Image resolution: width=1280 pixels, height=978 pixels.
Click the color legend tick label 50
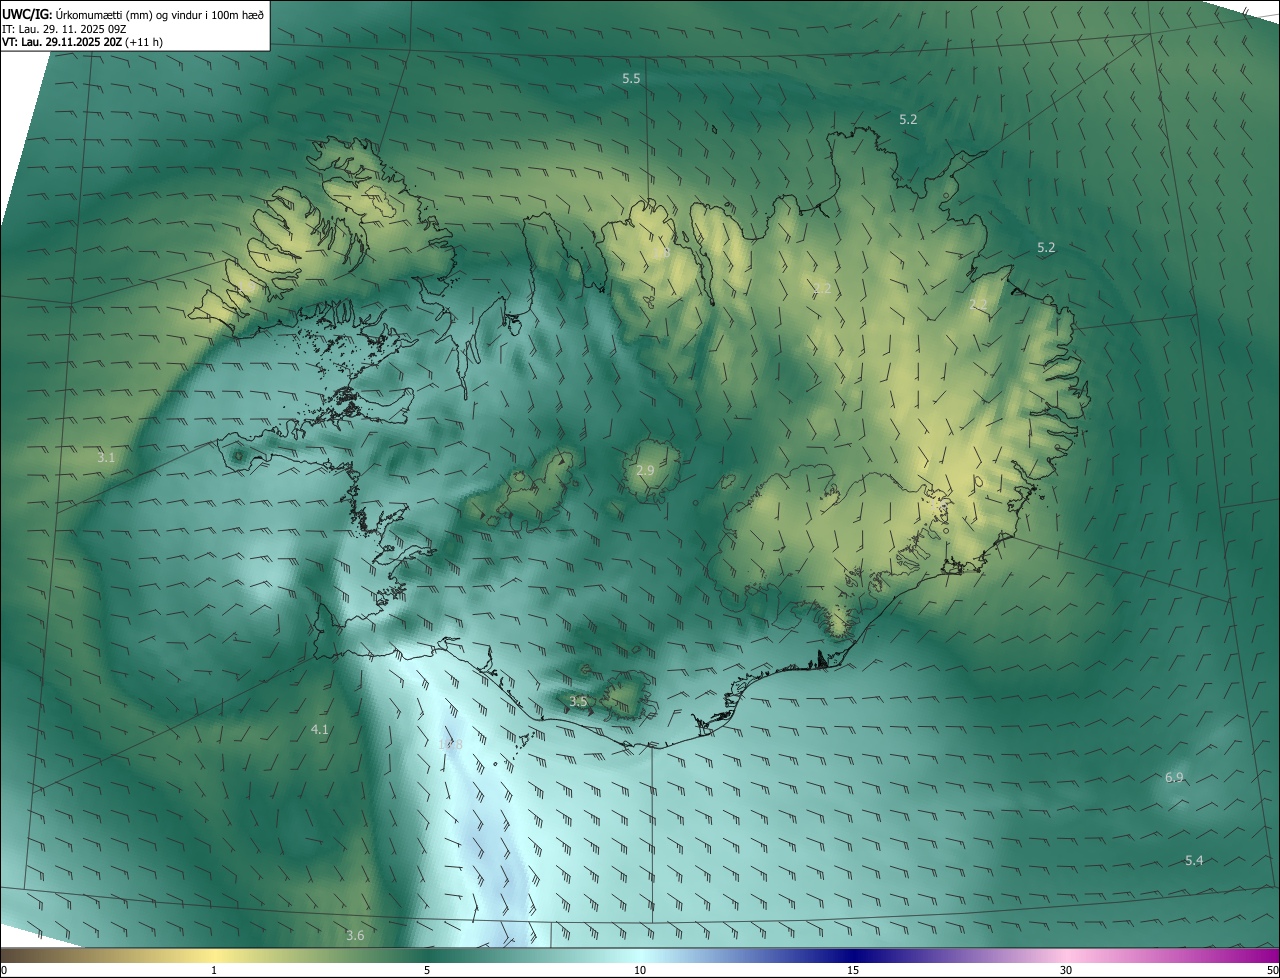point(1272,970)
